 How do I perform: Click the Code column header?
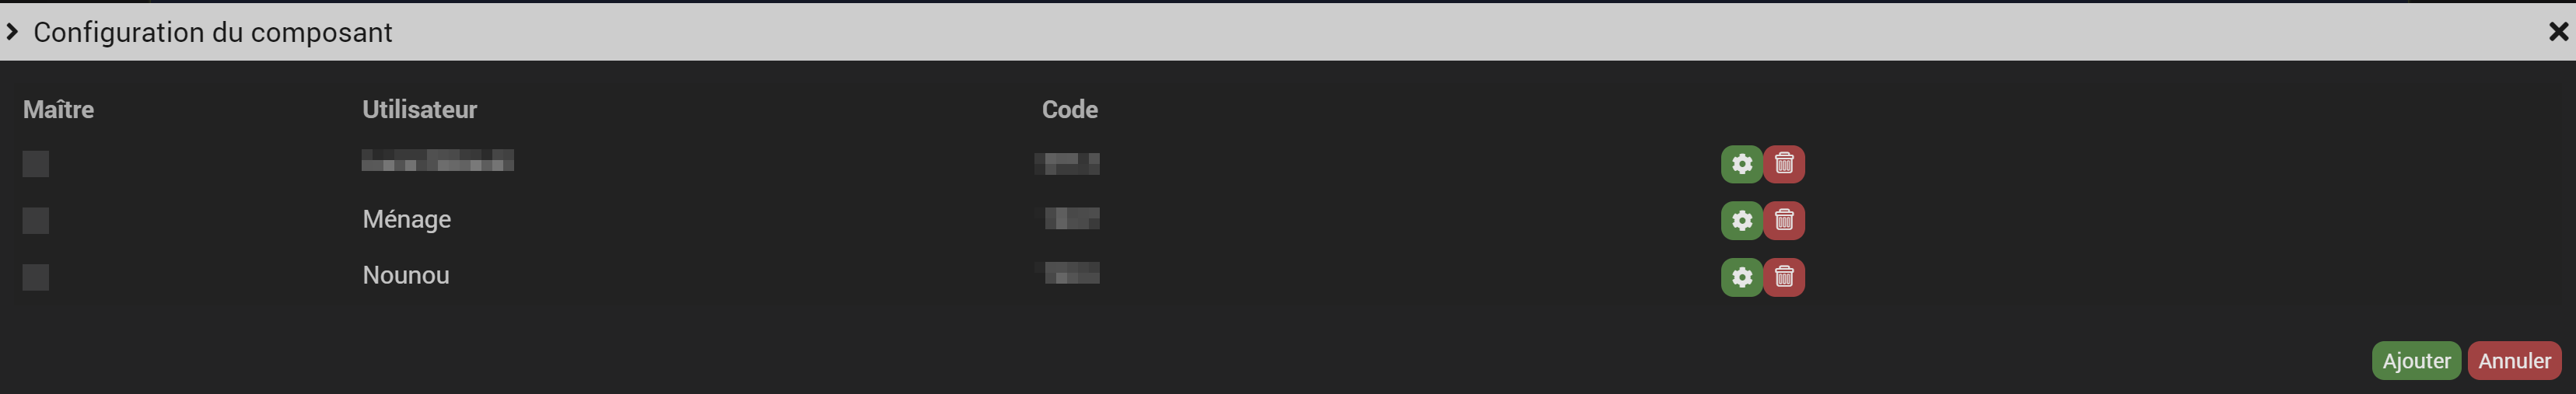pyautogui.click(x=1070, y=110)
